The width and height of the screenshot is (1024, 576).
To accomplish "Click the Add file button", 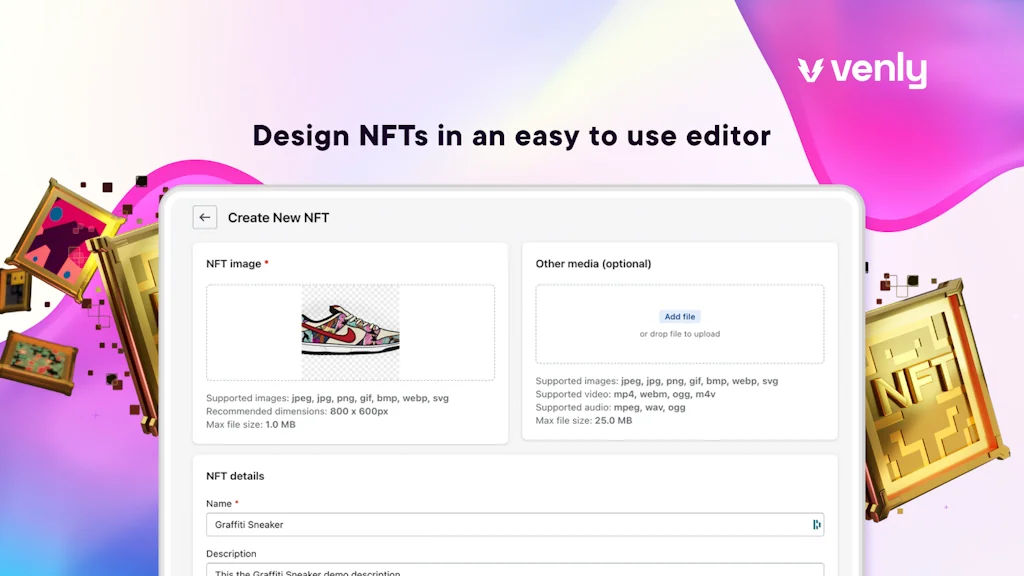I will [679, 315].
